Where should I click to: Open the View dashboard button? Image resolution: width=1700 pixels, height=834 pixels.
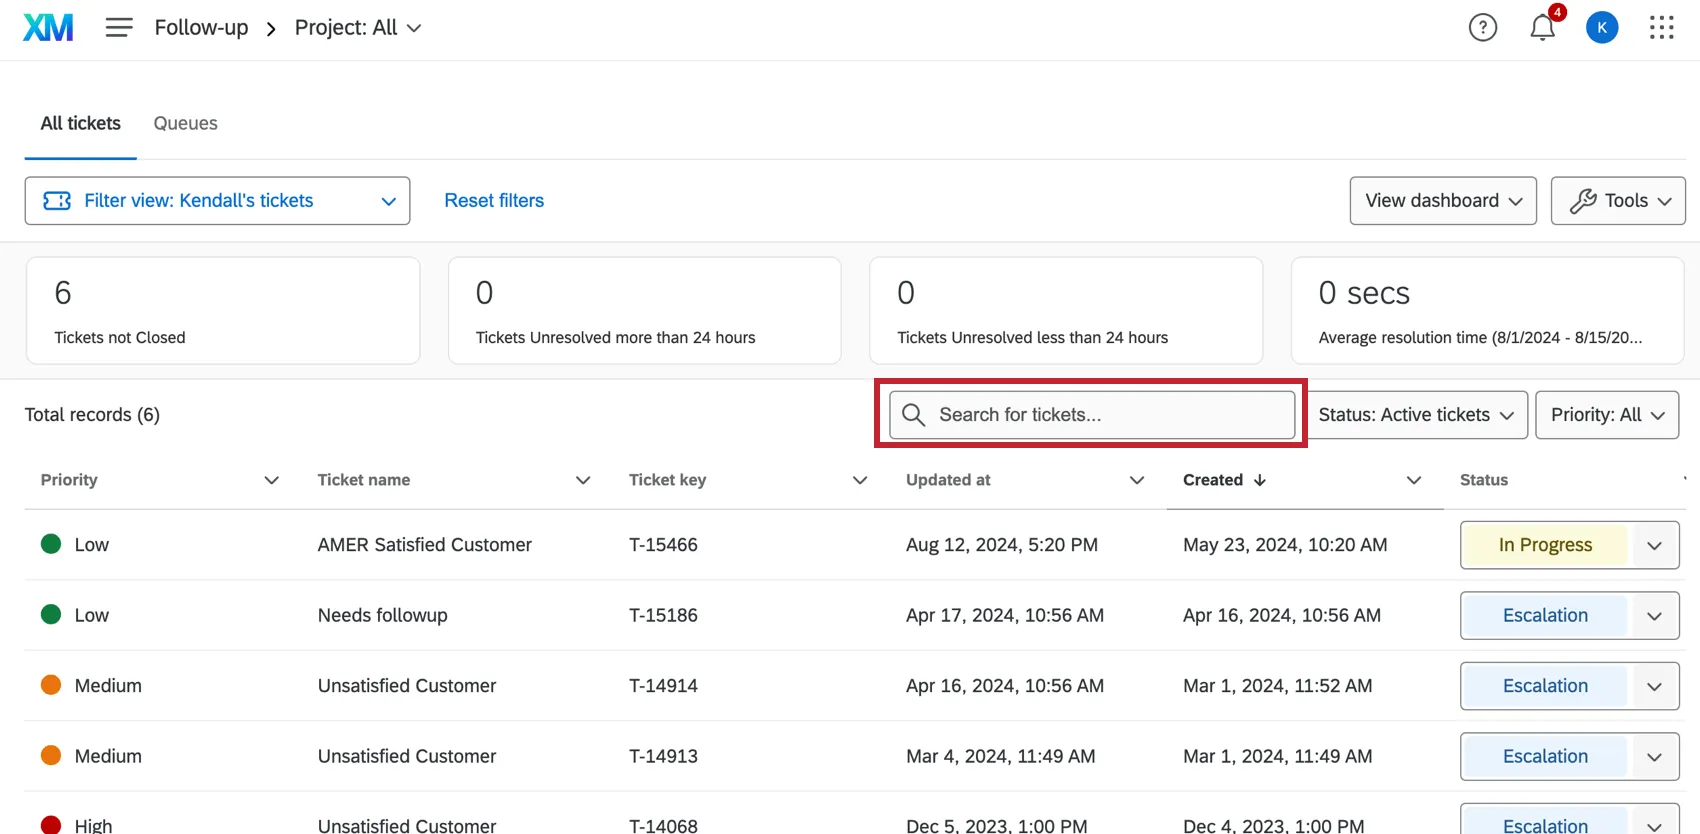point(1442,201)
